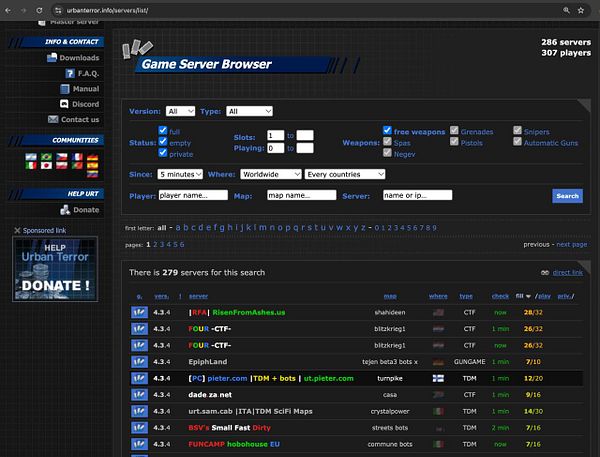The image size is (600, 457).
Task: Click the Server name or ip field
Action: point(417,195)
